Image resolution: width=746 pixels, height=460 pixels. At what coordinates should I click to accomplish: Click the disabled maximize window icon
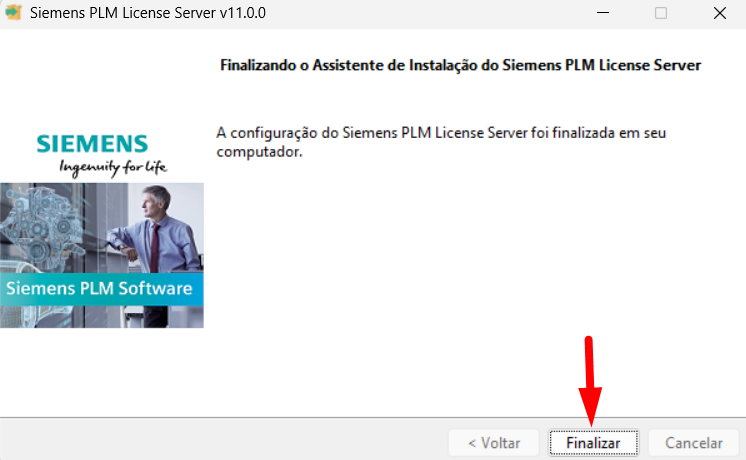pos(661,13)
